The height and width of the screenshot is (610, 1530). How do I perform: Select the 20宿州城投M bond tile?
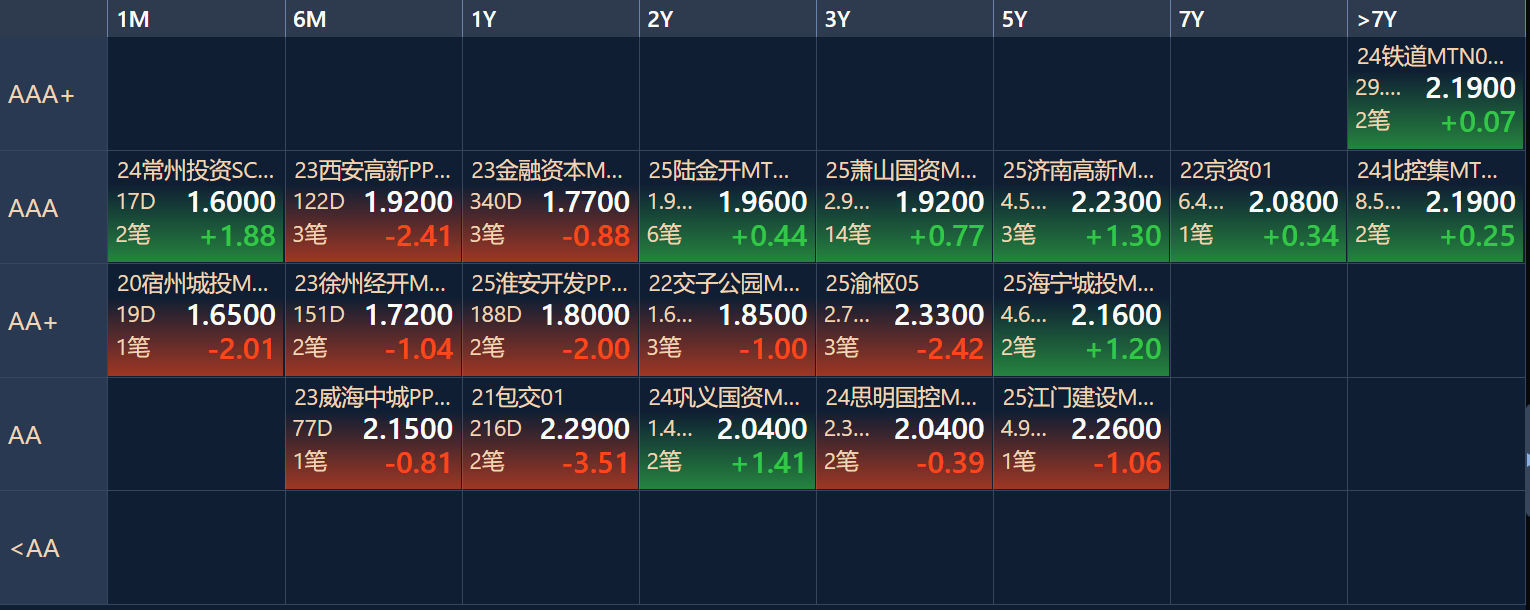click(196, 320)
